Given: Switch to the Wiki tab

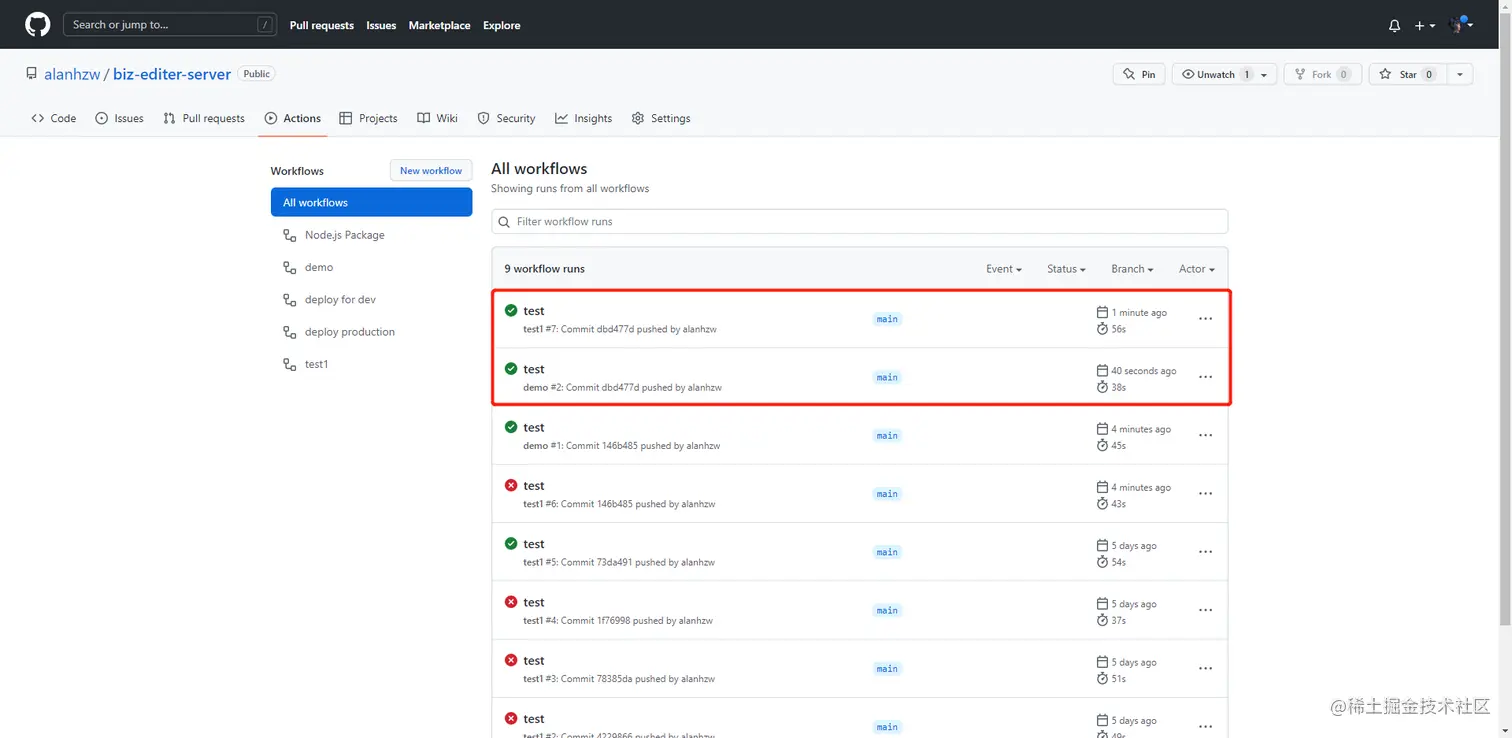Looking at the screenshot, I should [437, 118].
